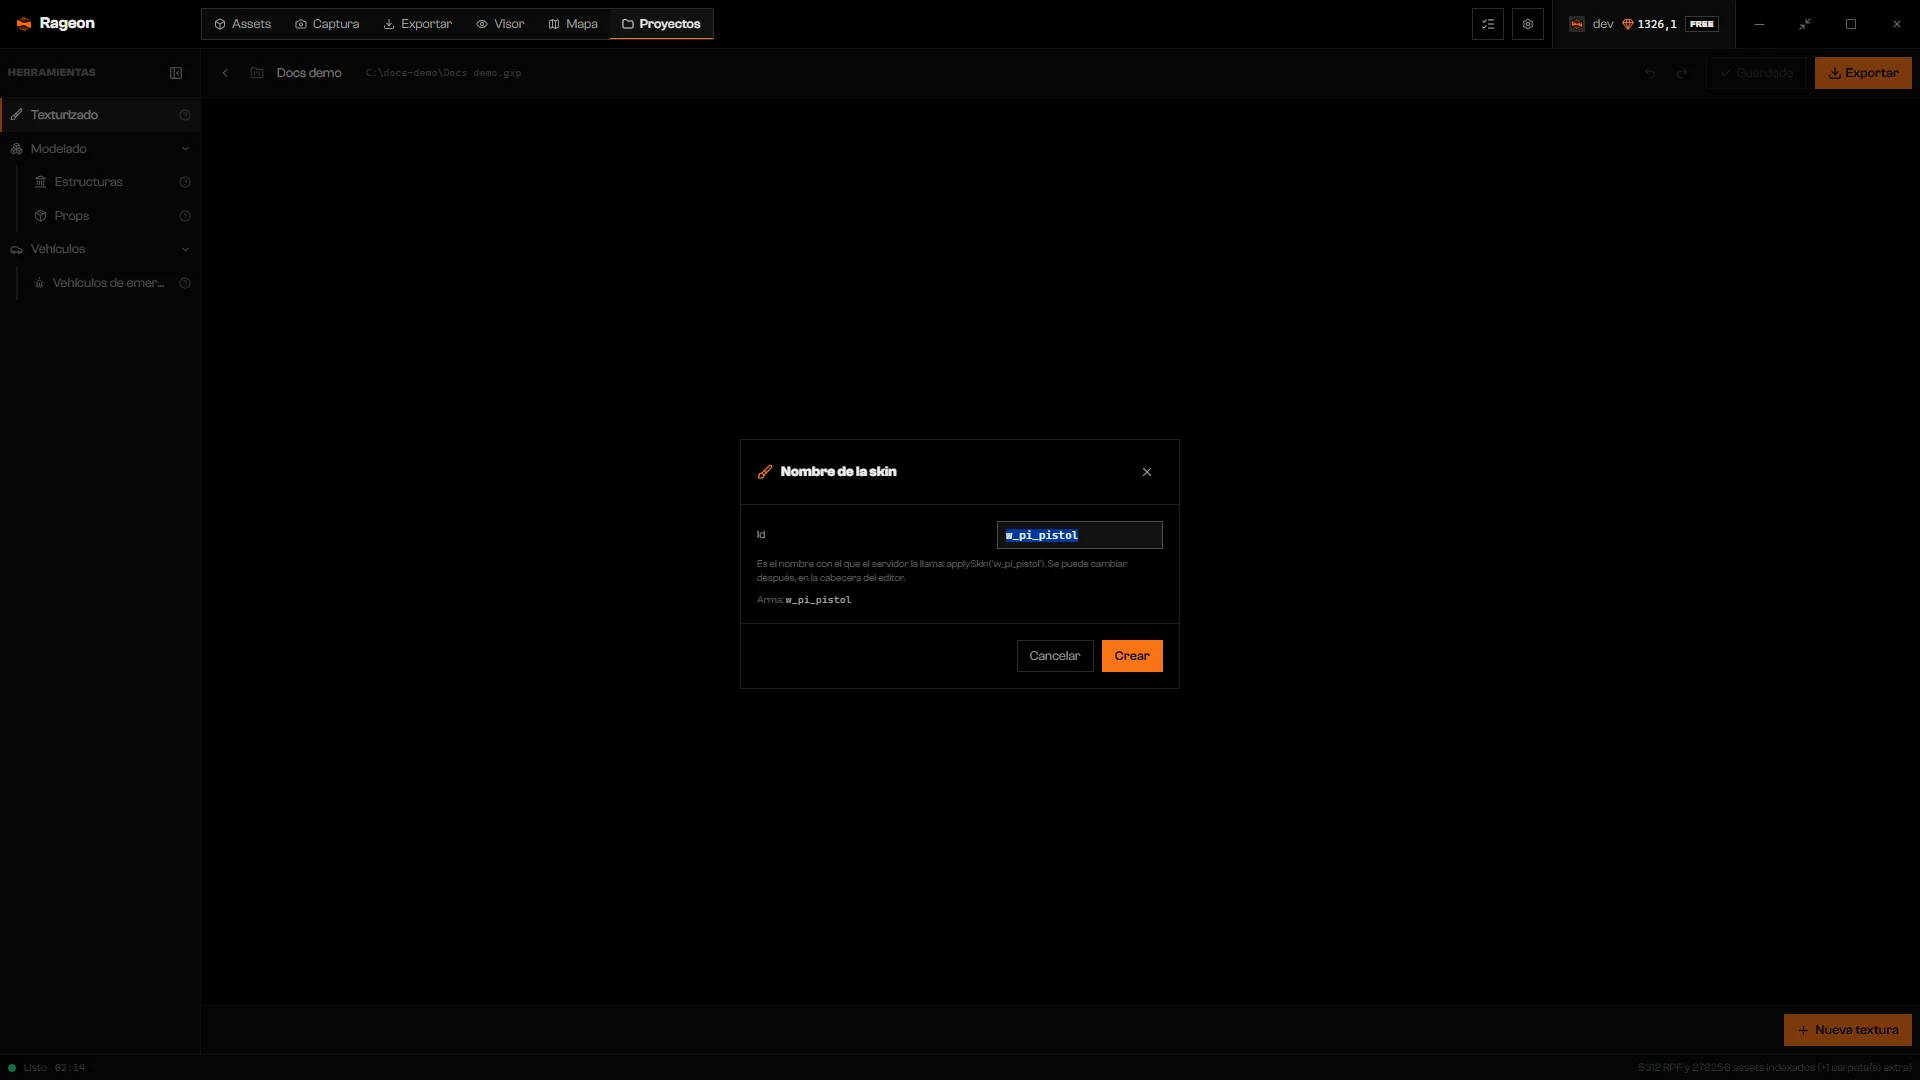The image size is (1920, 1080).
Task: Open the task list icon in top bar
Action: (x=1488, y=24)
